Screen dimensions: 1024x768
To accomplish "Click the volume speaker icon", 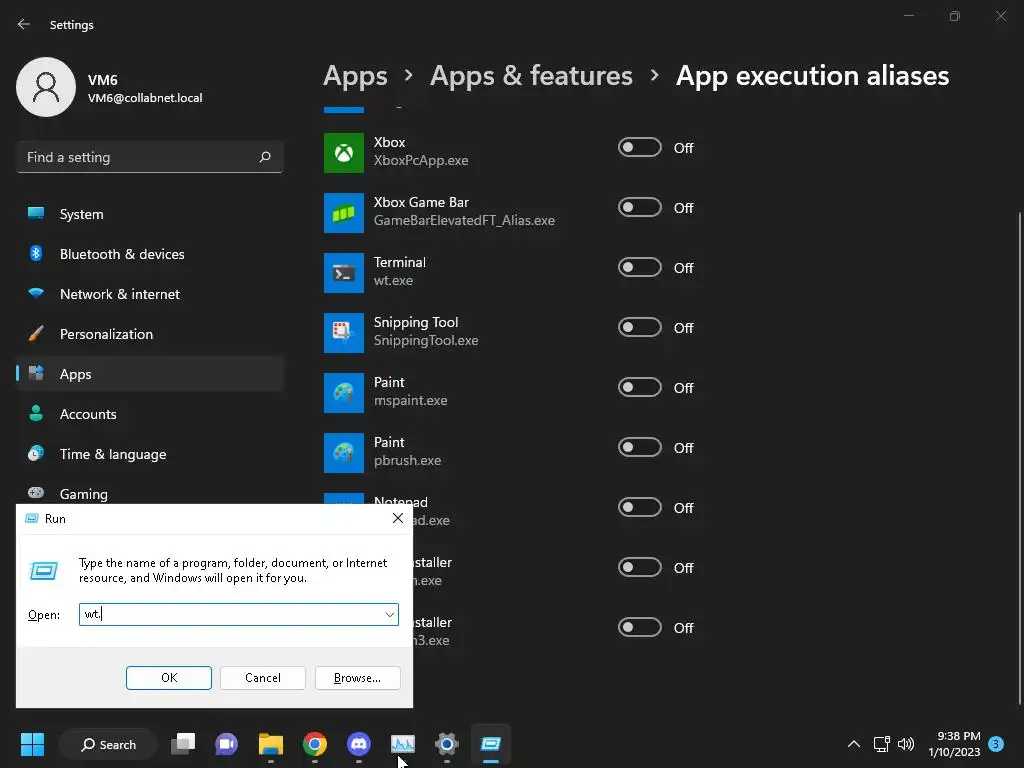I will (x=906, y=744).
